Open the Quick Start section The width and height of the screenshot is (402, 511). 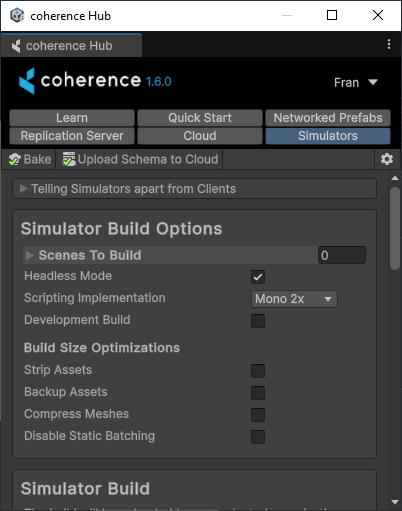click(x=200, y=118)
